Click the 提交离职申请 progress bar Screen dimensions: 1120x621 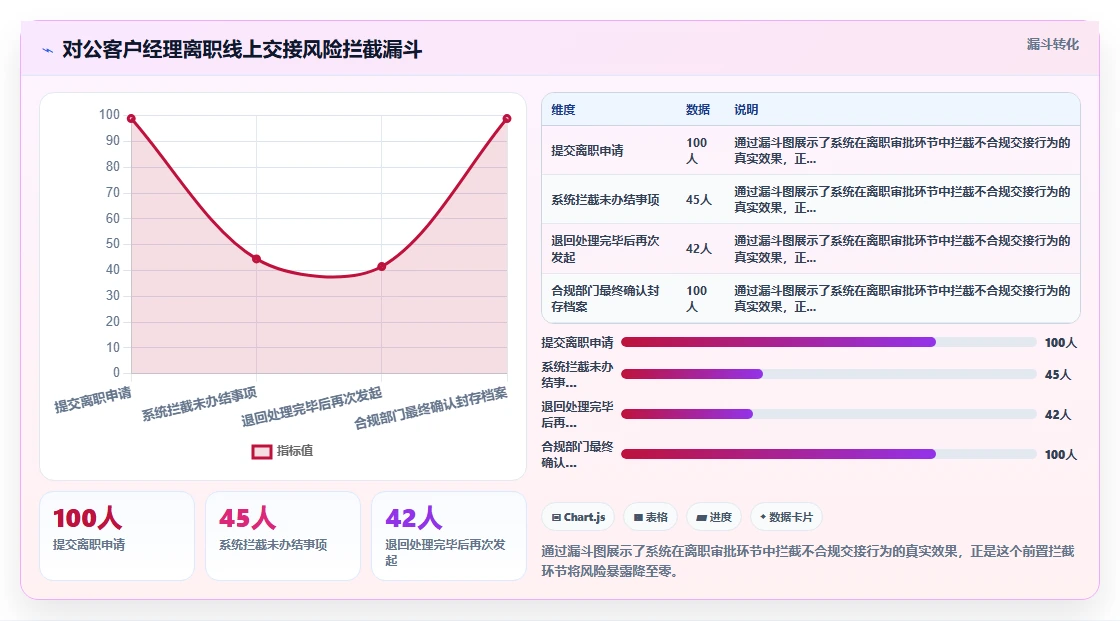[829, 342]
